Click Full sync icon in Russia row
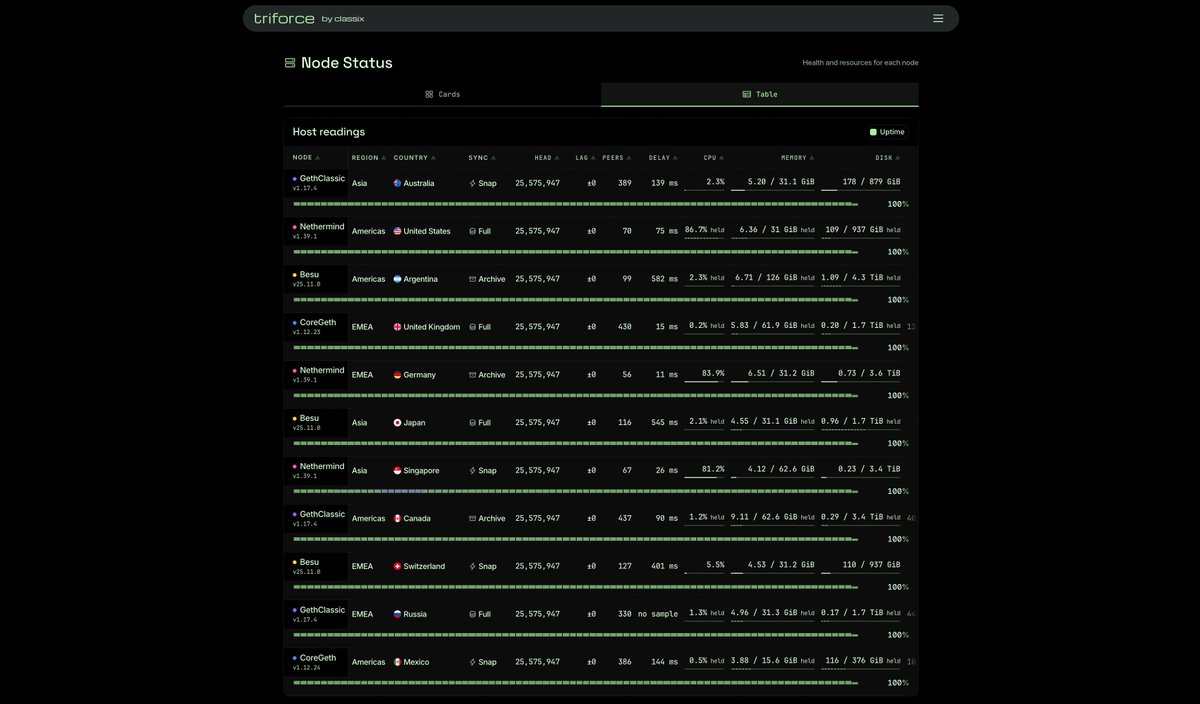 click(472, 614)
